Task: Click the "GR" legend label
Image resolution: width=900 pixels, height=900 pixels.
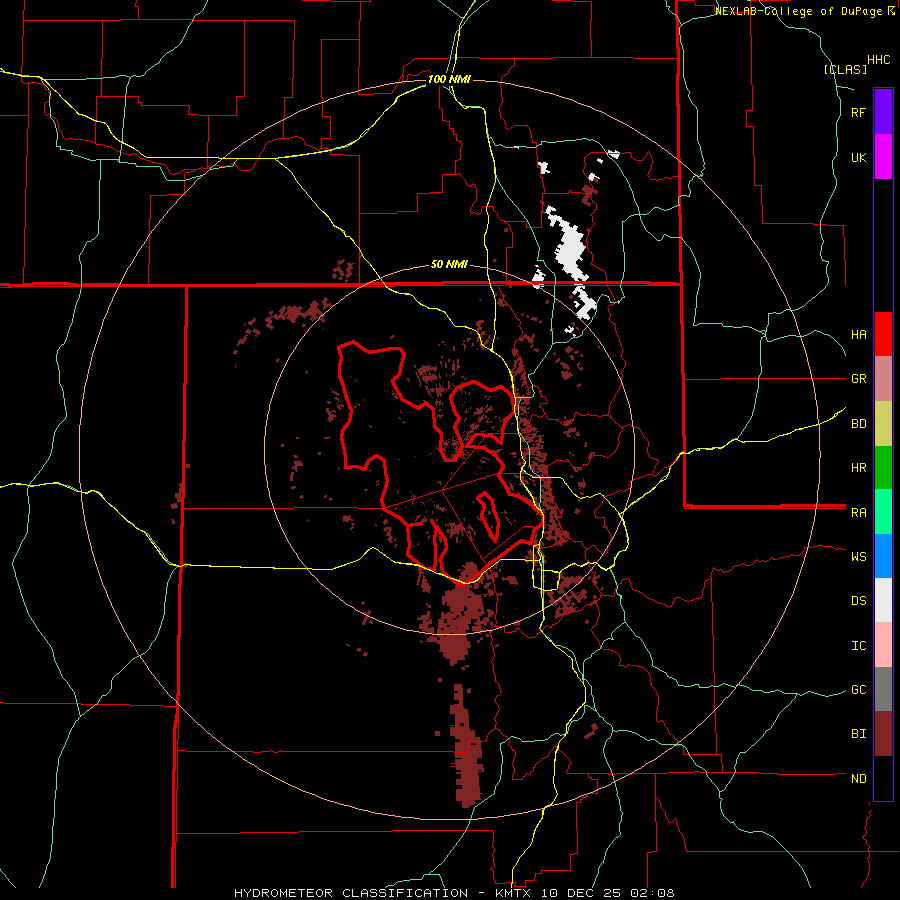Action: click(858, 379)
